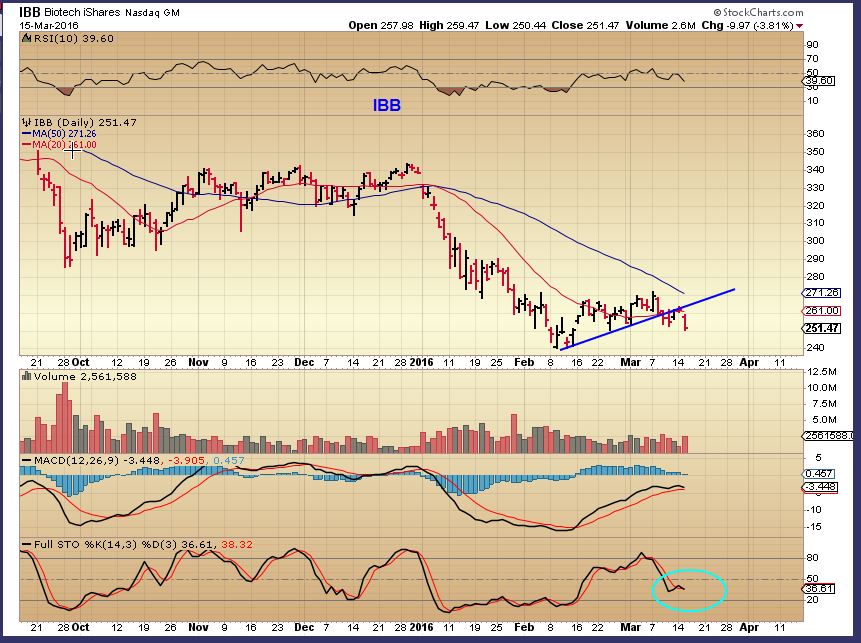This screenshot has height=643, width=861.
Task: Click the 'Chg -9.97 (-3.81%)' value
Action: coord(747,25)
